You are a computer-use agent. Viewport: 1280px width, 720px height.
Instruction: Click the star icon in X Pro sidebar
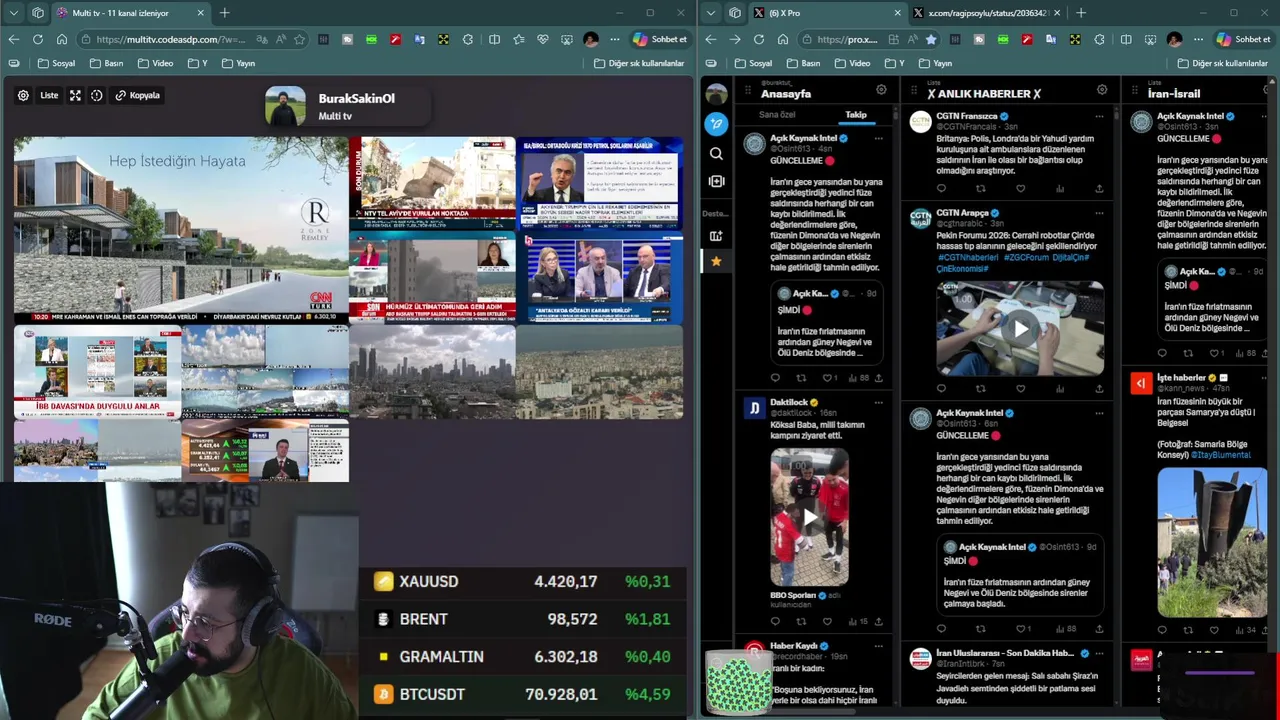[x=716, y=261]
